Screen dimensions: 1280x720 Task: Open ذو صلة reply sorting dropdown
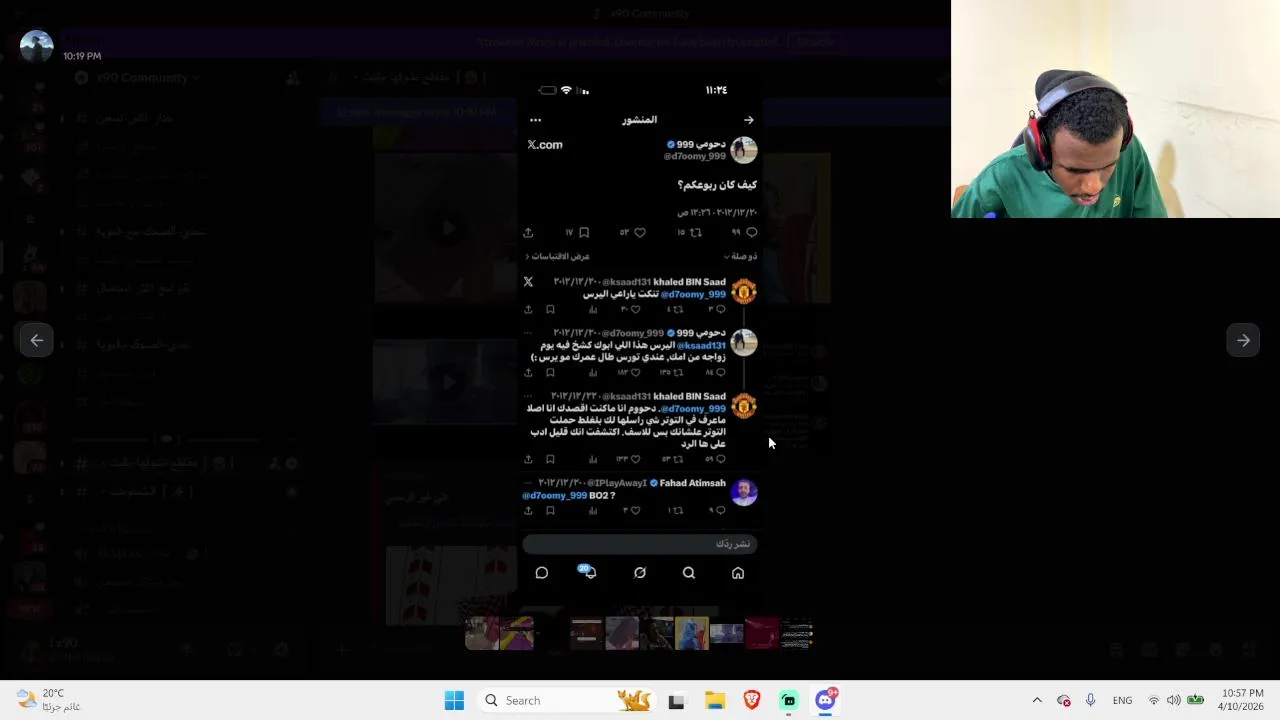click(x=741, y=256)
